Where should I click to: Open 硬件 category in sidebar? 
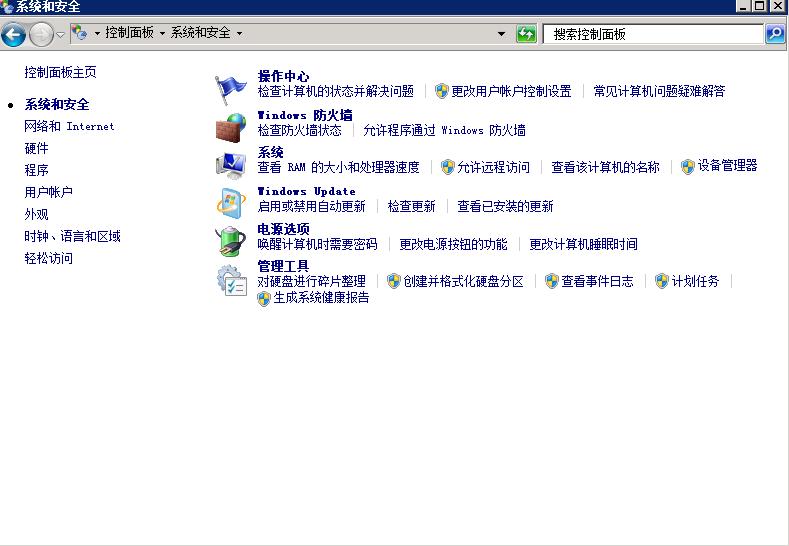click(x=36, y=148)
